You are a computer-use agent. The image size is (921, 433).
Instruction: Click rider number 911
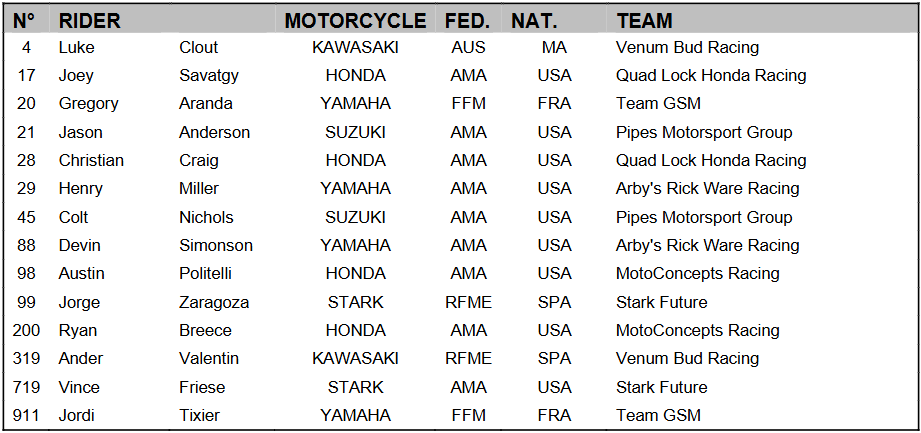tap(26, 415)
